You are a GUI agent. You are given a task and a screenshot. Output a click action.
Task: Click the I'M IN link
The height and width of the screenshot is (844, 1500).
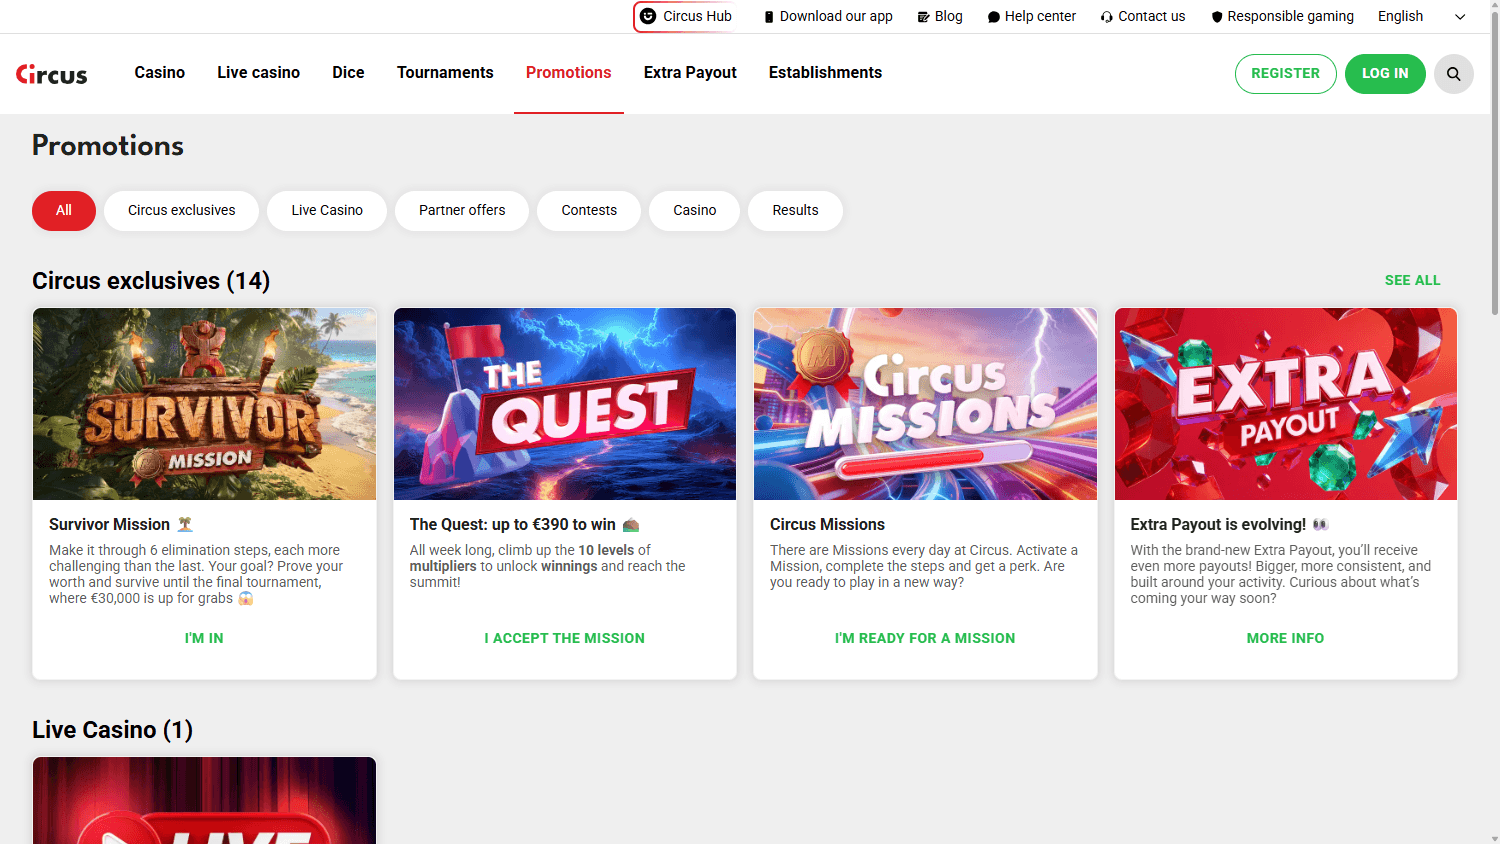click(x=204, y=638)
